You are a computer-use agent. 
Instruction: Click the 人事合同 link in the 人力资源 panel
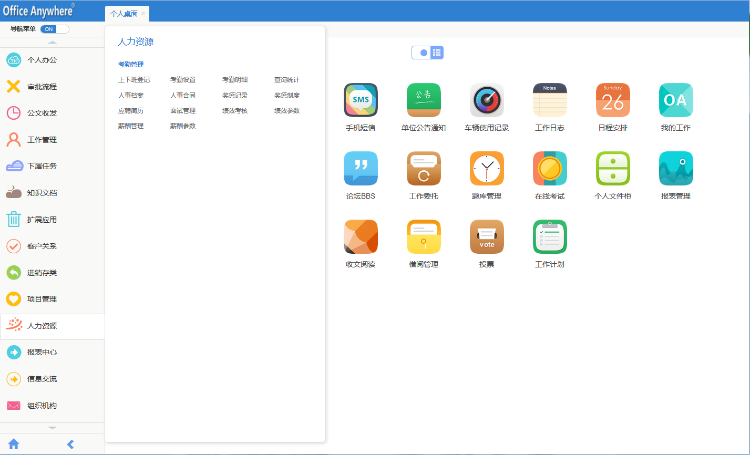tap(183, 95)
